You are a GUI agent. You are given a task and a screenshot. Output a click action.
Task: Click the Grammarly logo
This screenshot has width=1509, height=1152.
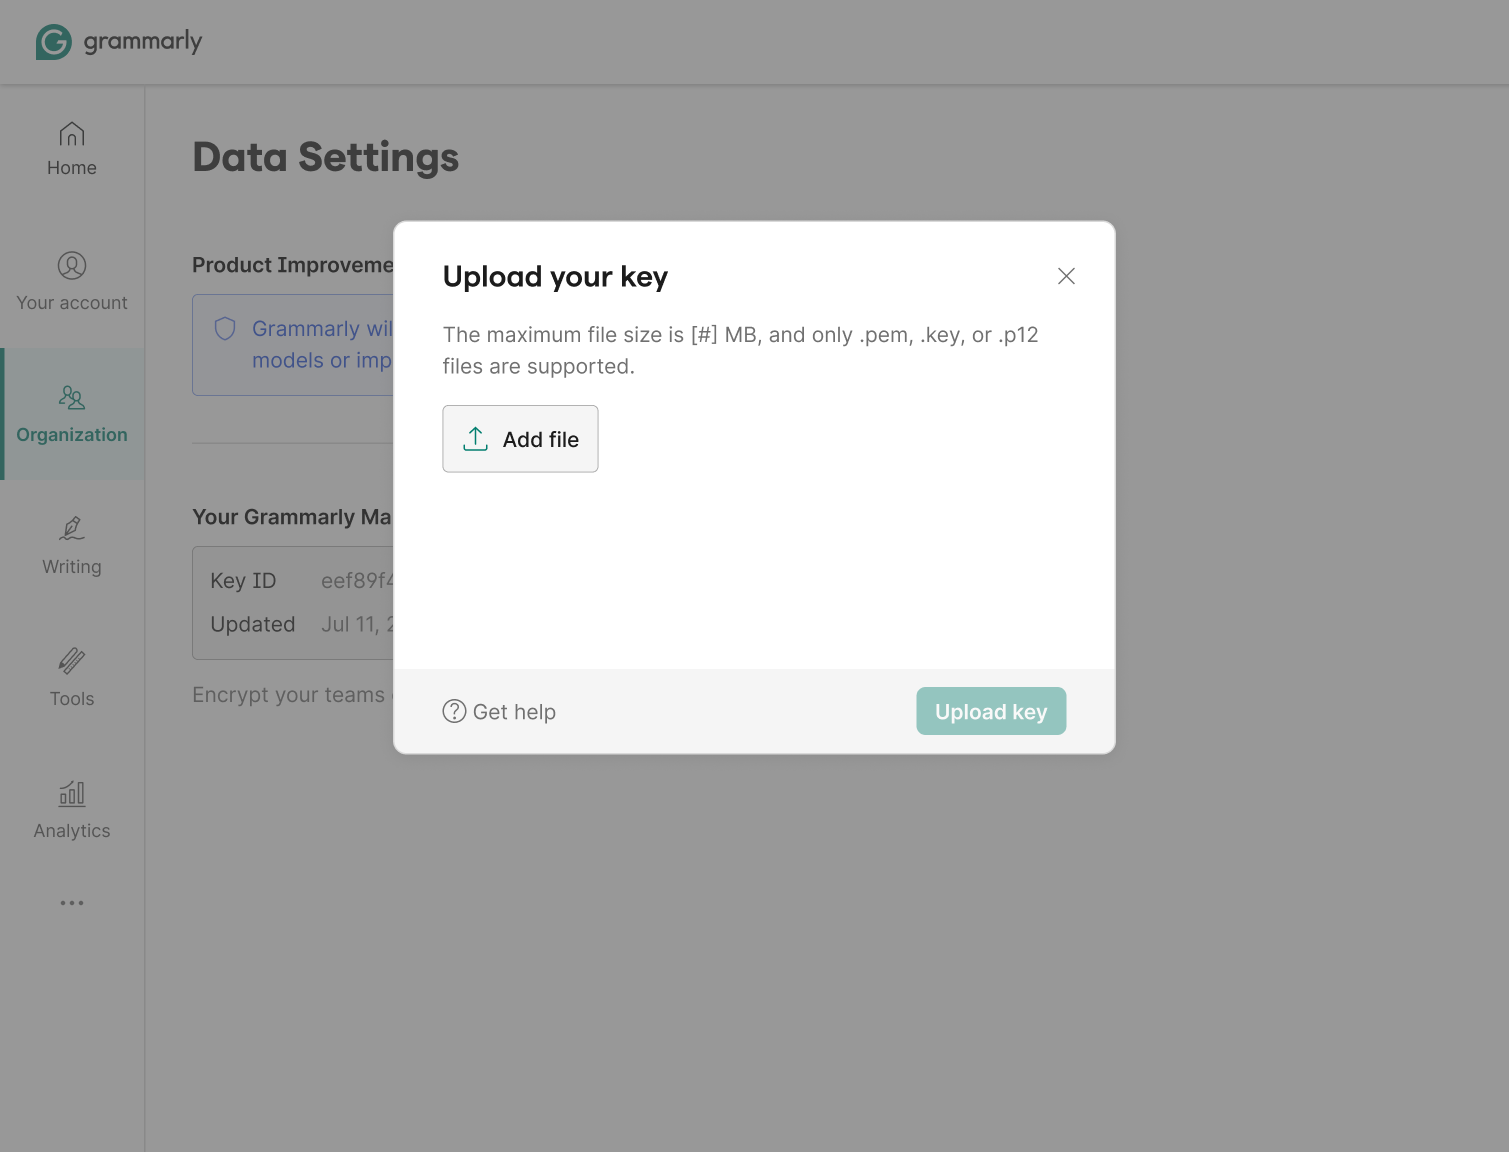[118, 42]
